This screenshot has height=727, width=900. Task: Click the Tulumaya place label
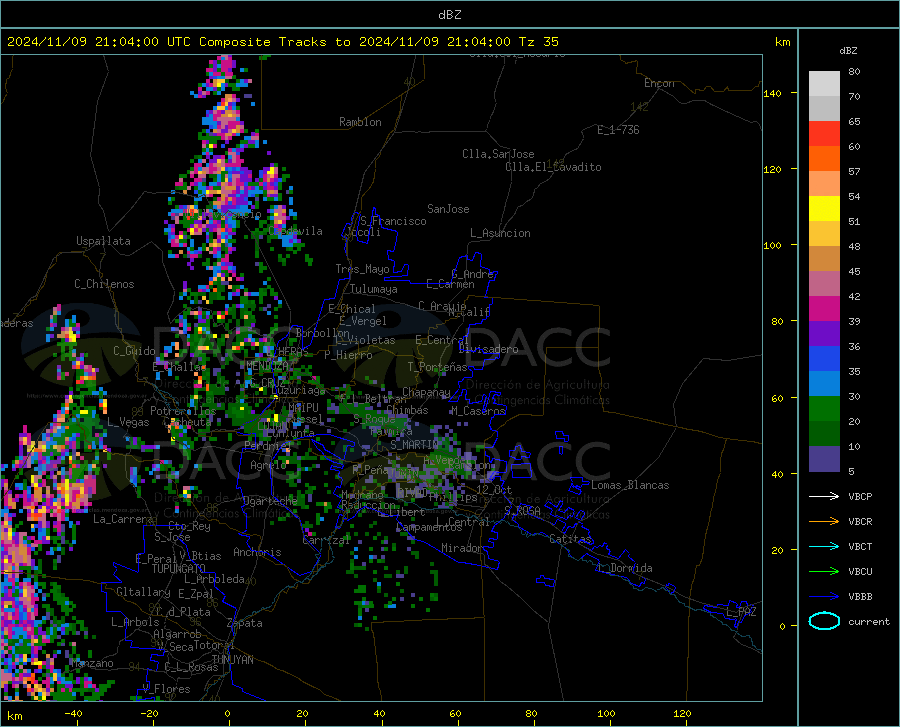point(374,289)
